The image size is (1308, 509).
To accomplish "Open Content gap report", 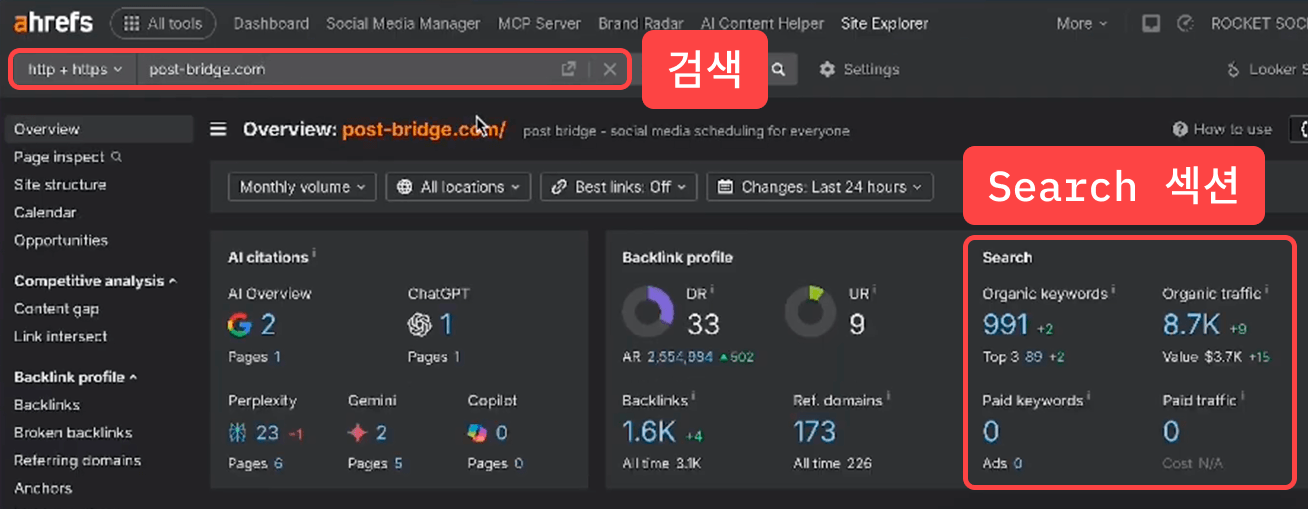I will [x=56, y=309].
